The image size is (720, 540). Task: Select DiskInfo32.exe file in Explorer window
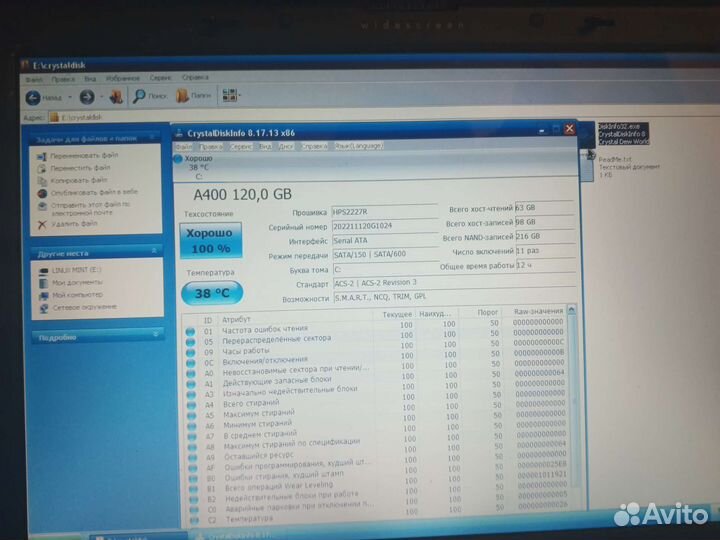coord(624,134)
